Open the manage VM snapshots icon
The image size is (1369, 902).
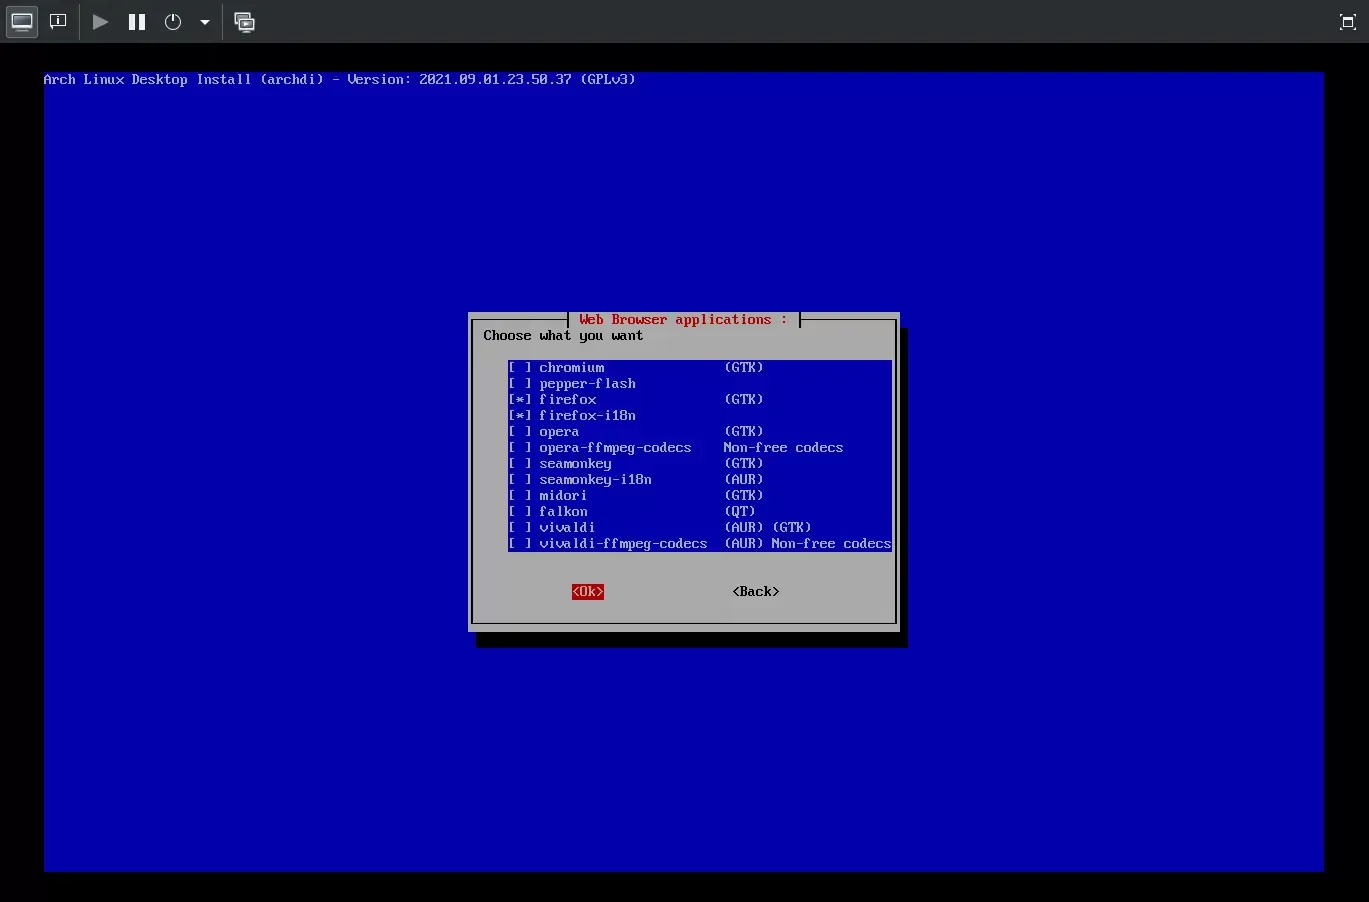click(x=244, y=22)
